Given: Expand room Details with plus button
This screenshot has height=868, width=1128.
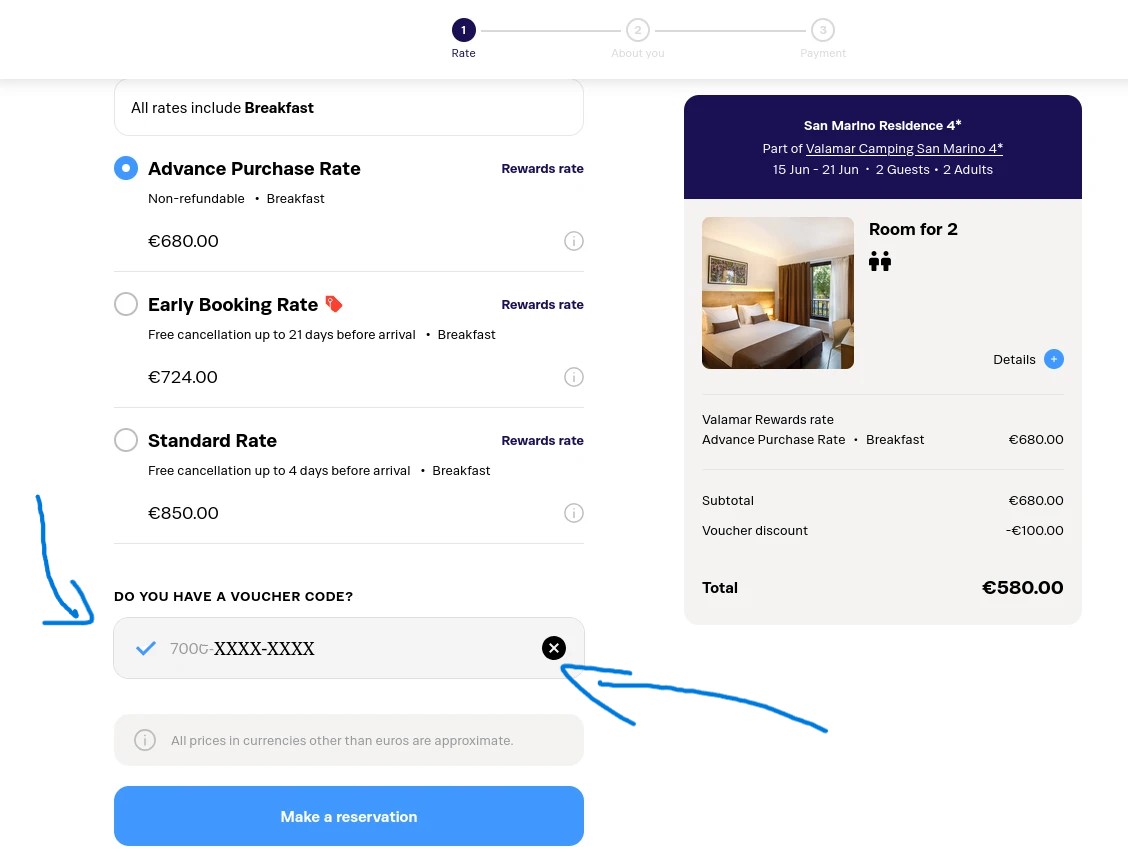Looking at the screenshot, I should 1054,359.
